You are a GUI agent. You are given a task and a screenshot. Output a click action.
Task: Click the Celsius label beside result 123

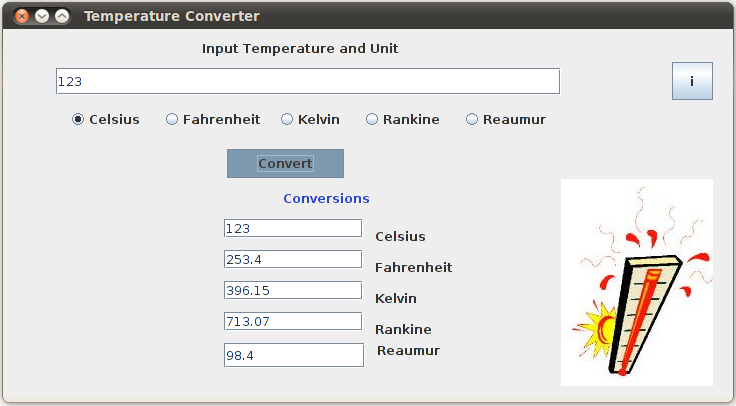click(x=400, y=237)
